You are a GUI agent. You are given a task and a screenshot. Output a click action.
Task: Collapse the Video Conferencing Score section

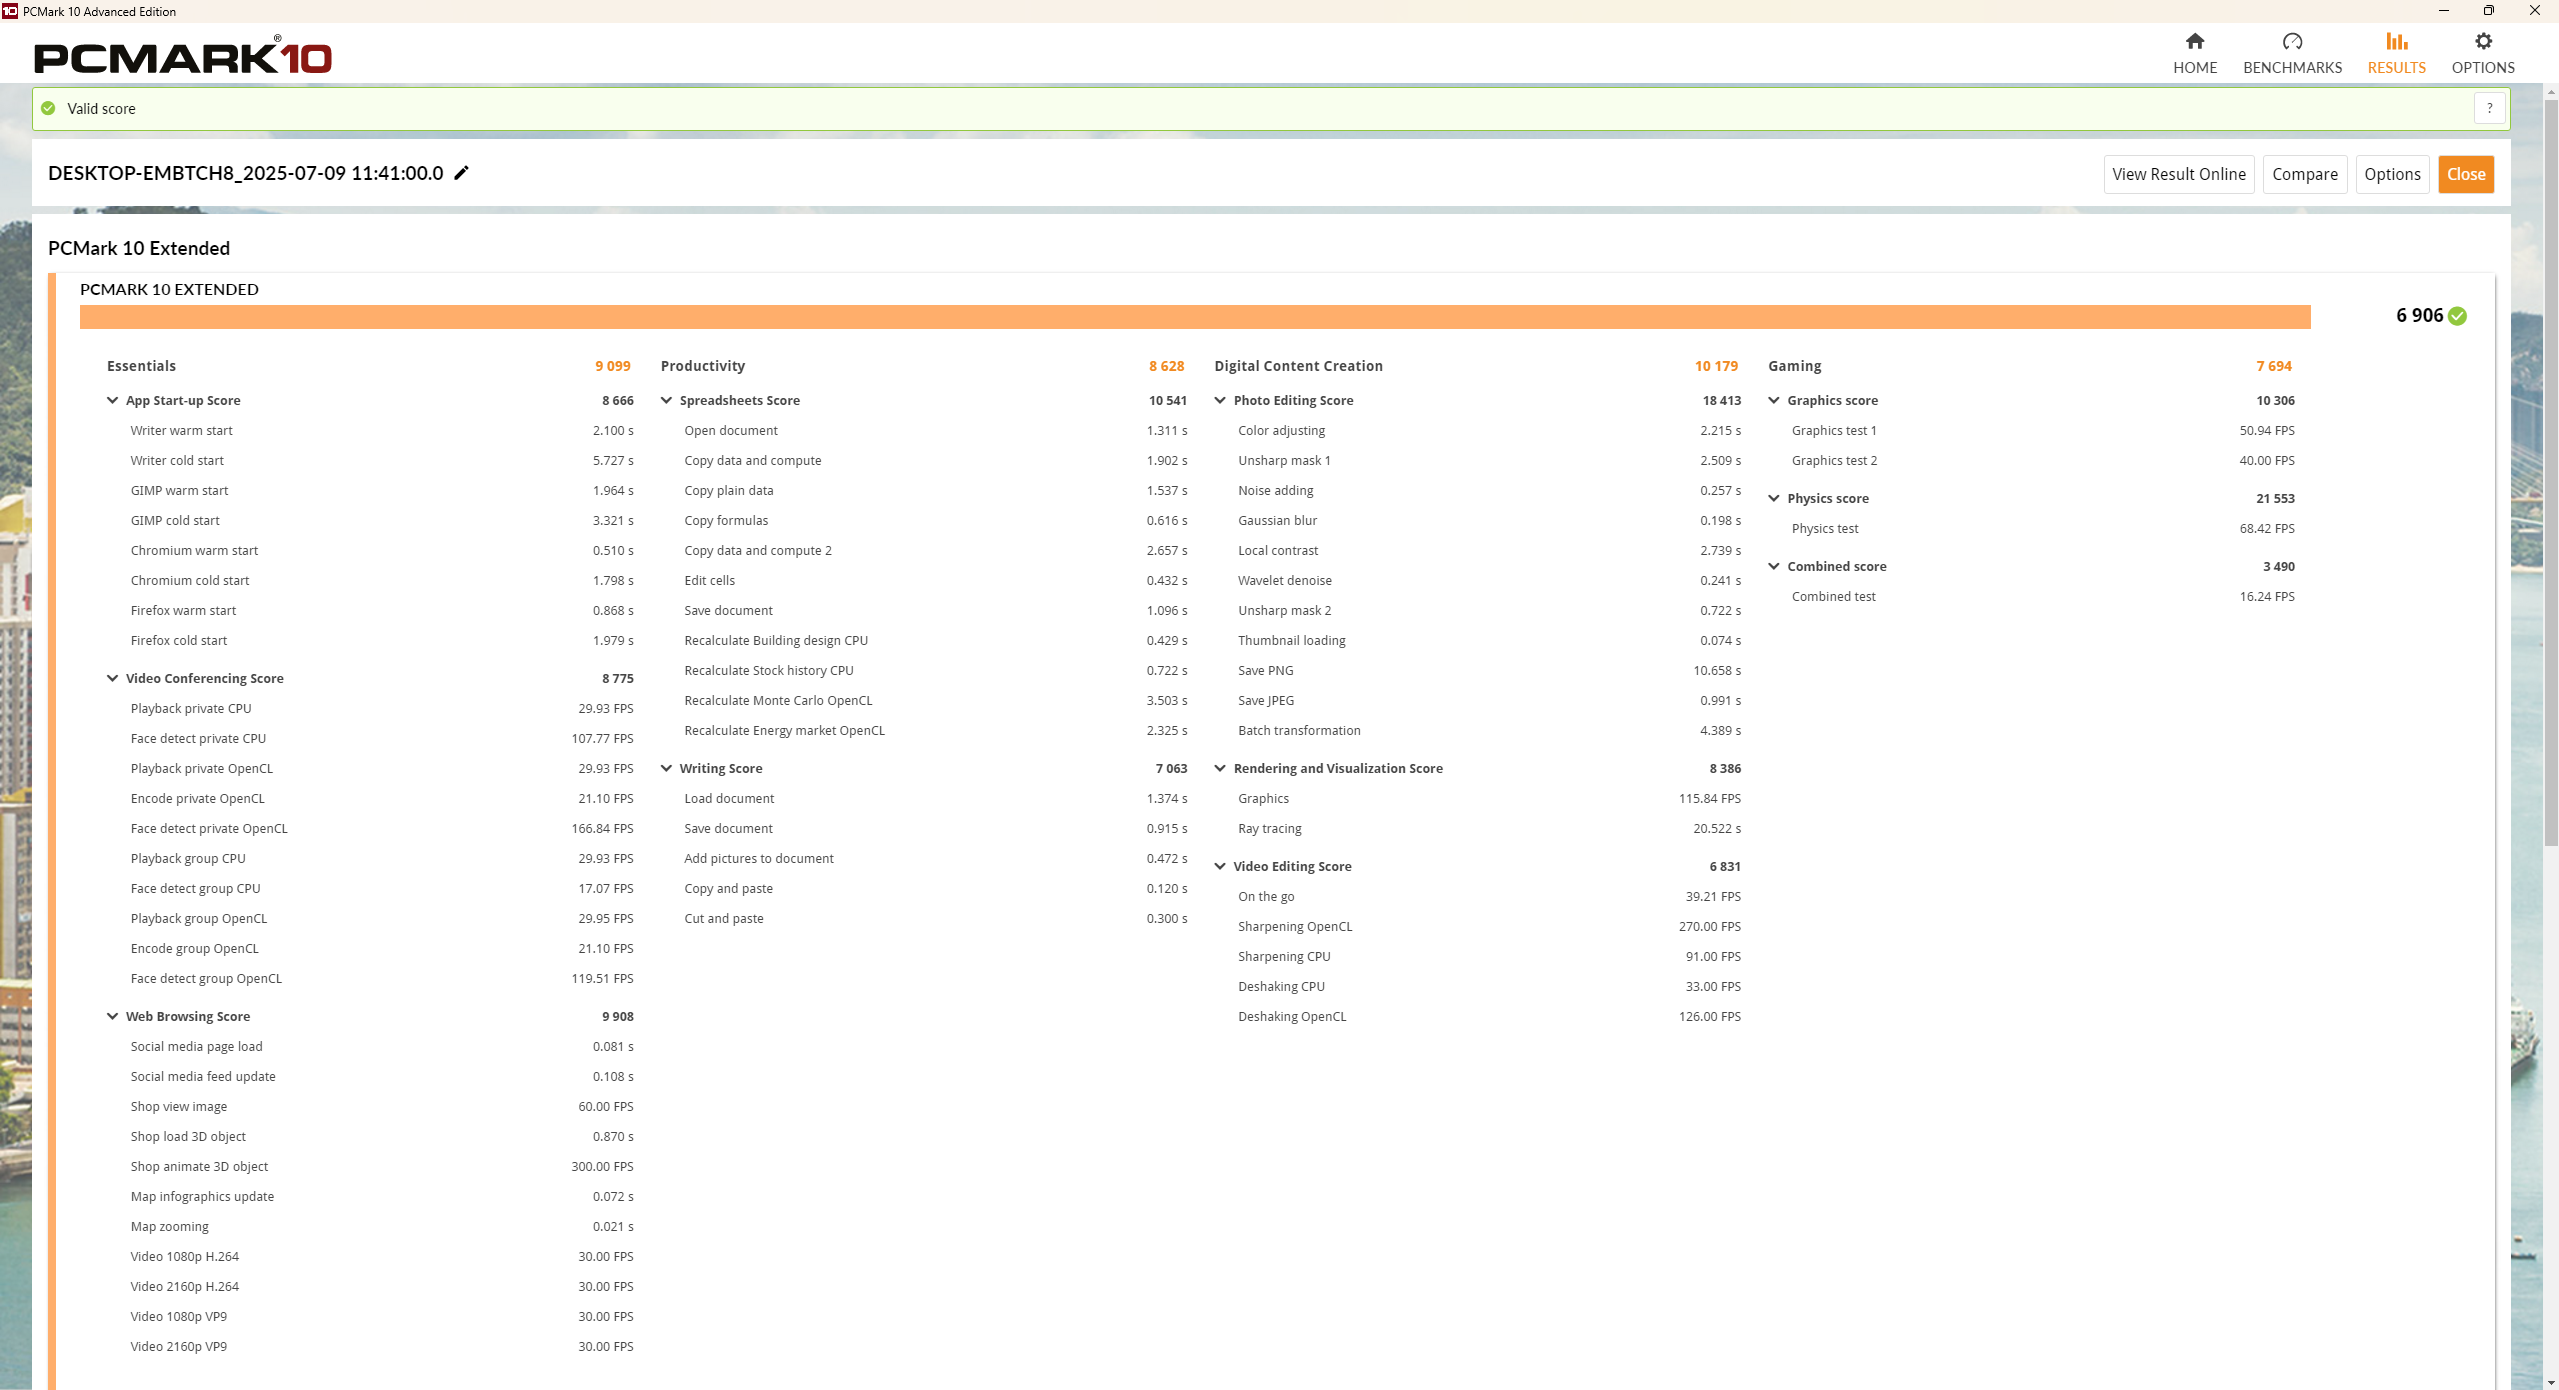[113, 678]
